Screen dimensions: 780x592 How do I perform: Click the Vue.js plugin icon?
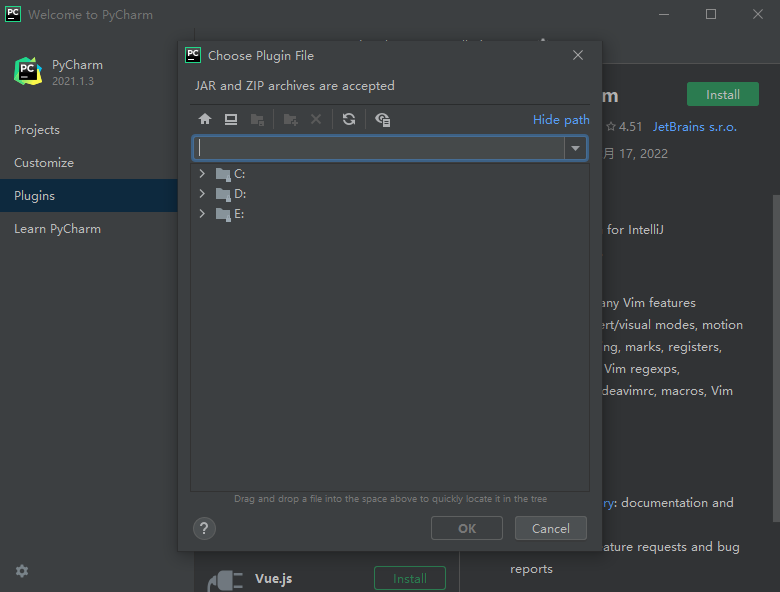225,580
